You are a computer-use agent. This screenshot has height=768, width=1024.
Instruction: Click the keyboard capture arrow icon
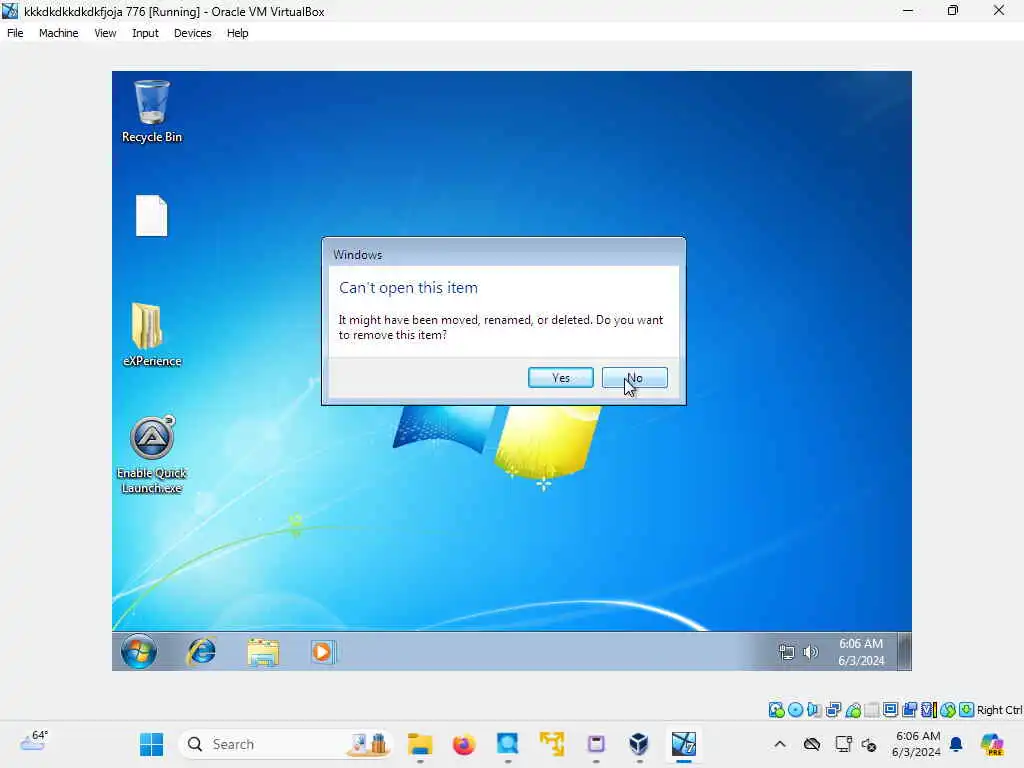(x=967, y=710)
